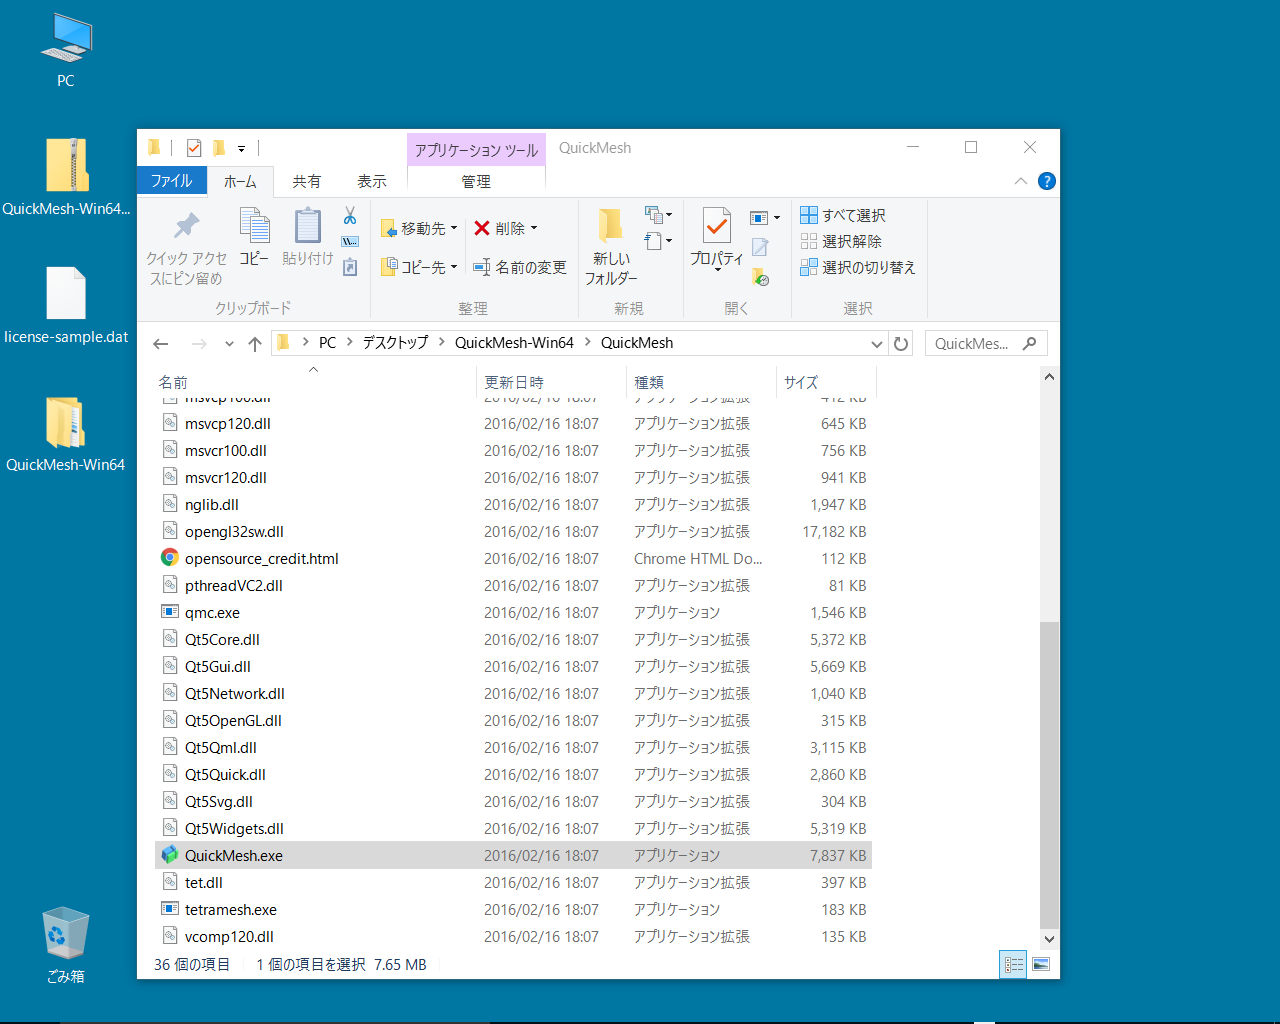Click Select none
The width and height of the screenshot is (1280, 1024).
841,241
